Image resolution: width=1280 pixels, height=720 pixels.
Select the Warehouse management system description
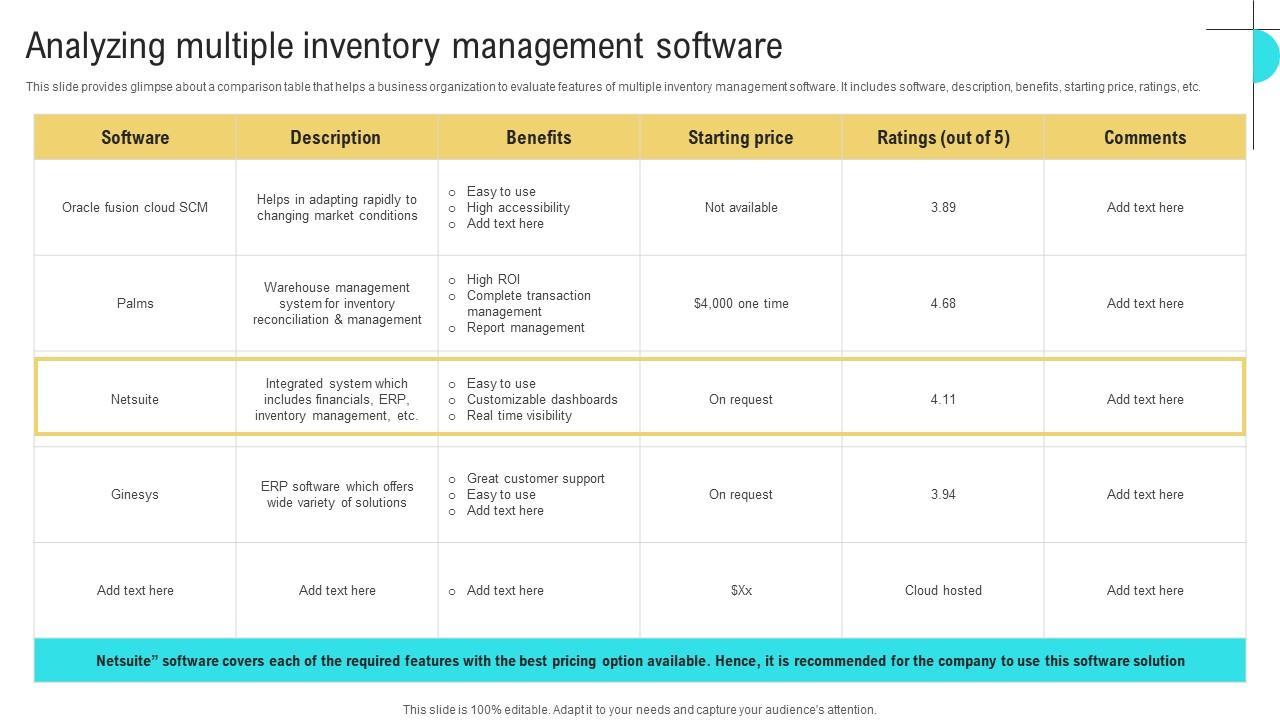[x=337, y=304]
